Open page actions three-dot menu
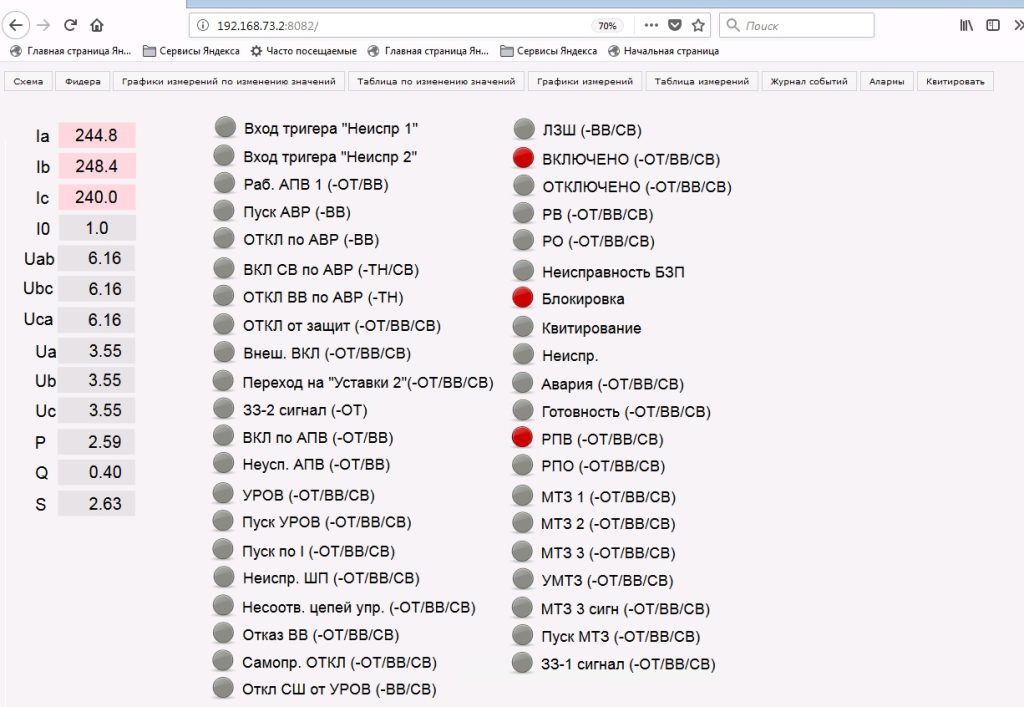The width and height of the screenshot is (1024, 707). [x=651, y=25]
